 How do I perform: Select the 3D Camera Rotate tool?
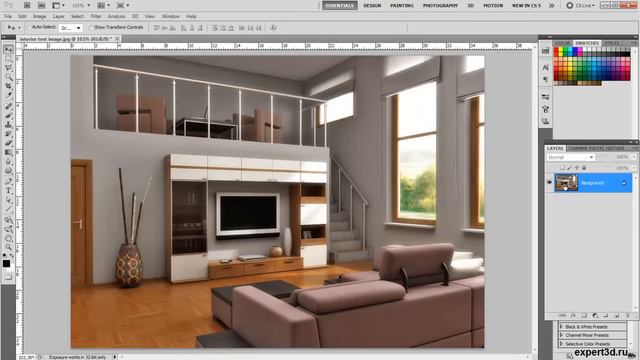tap(8, 229)
